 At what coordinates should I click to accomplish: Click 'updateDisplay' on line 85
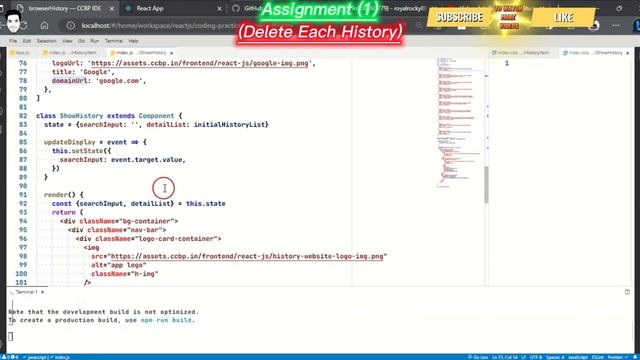(69, 142)
